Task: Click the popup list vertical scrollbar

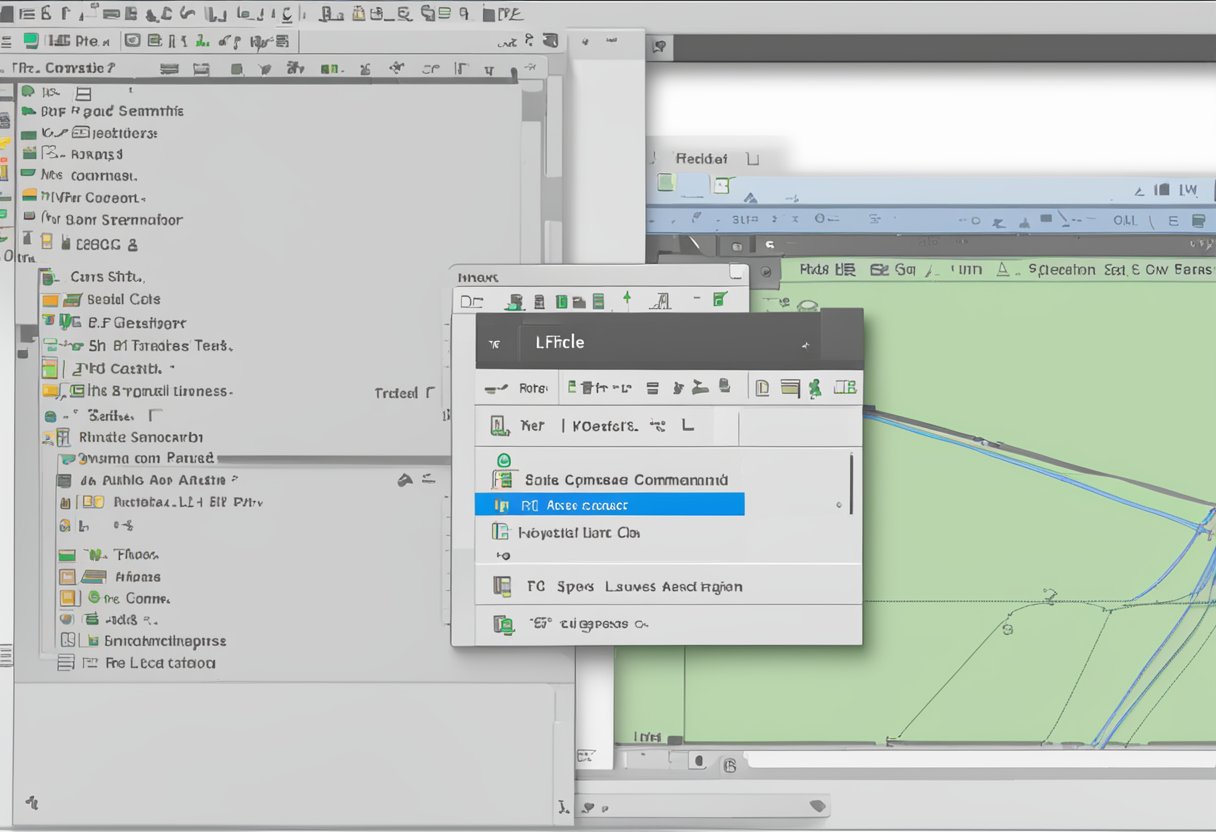Action: pyautogui.click(x=851, y=483)
